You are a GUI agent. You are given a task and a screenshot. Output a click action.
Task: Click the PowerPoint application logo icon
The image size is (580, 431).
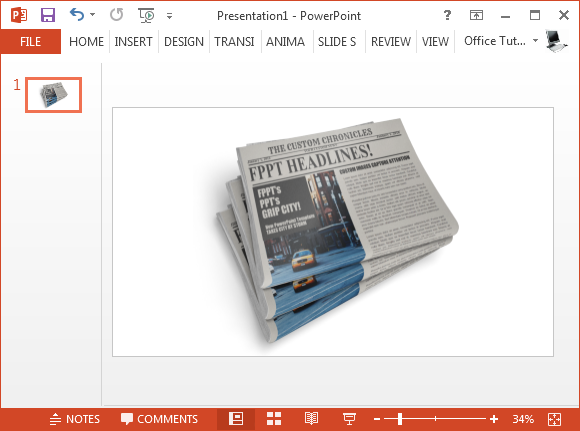[x=19, y=16]
